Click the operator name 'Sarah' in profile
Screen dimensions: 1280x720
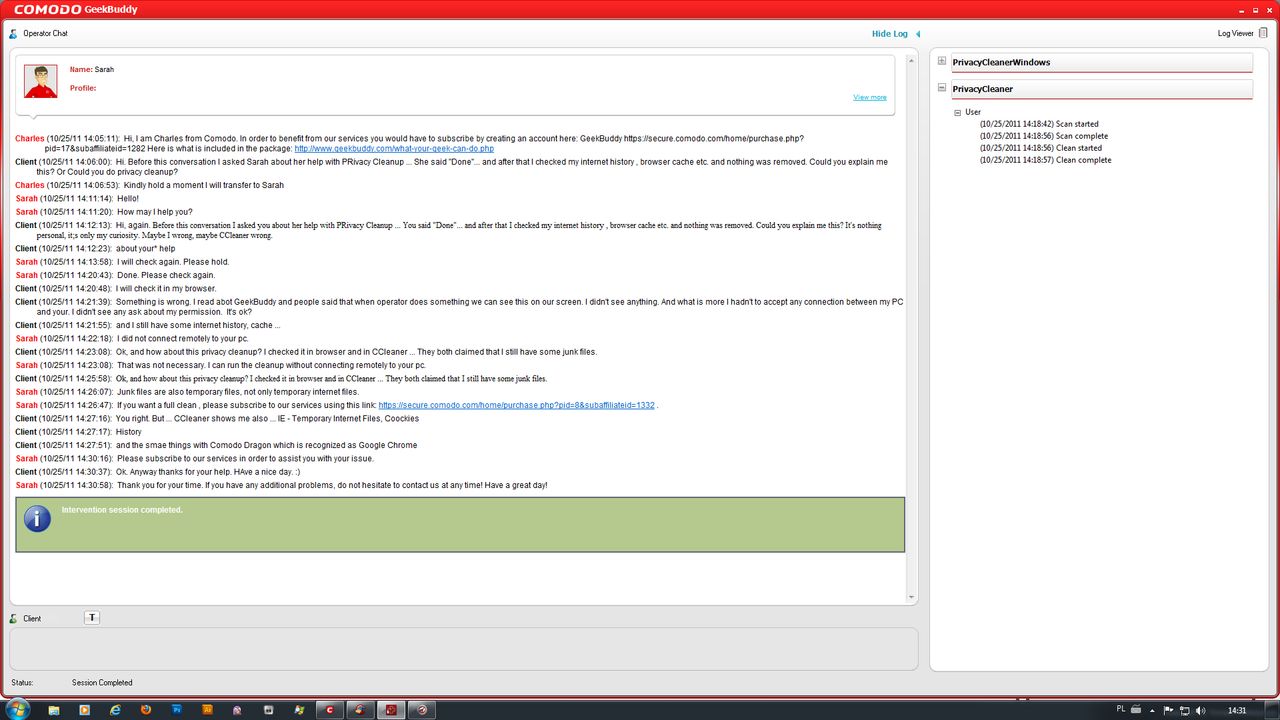pyautogui.click(x=104, y=70)
